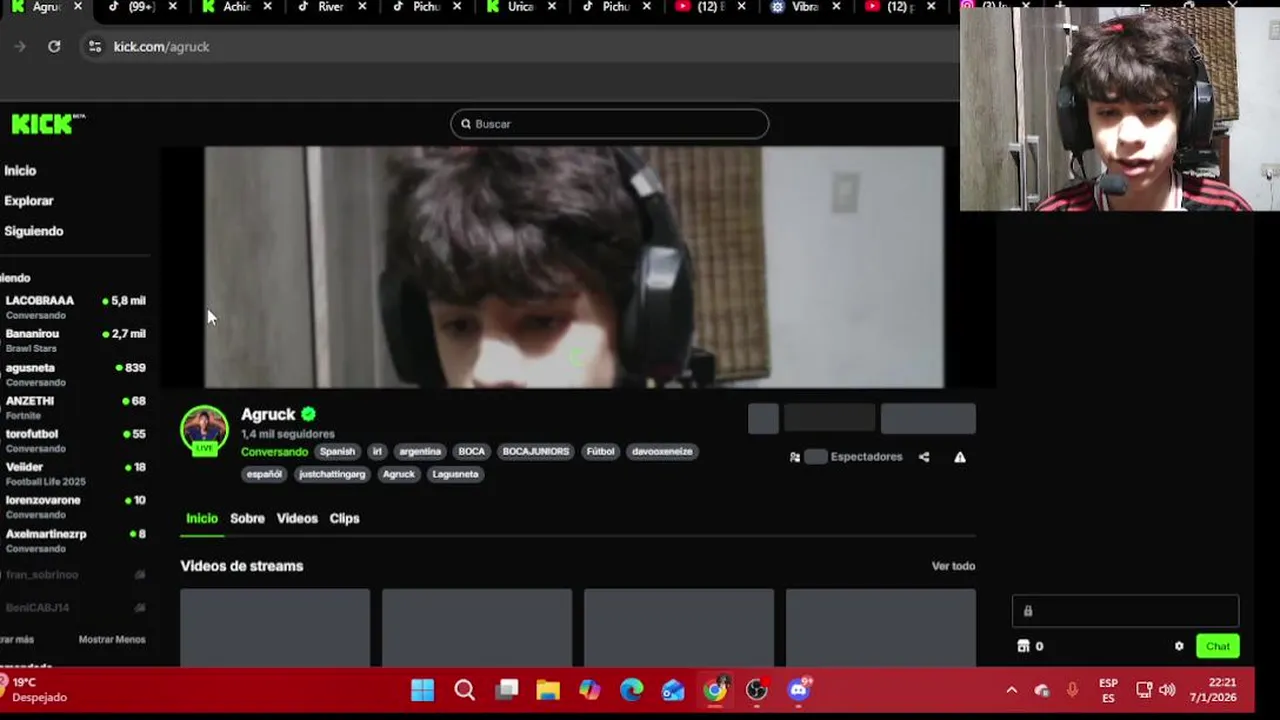Open the Clips channel tab
Viewport: 1280px width, 720px height.
pos(344,518)
